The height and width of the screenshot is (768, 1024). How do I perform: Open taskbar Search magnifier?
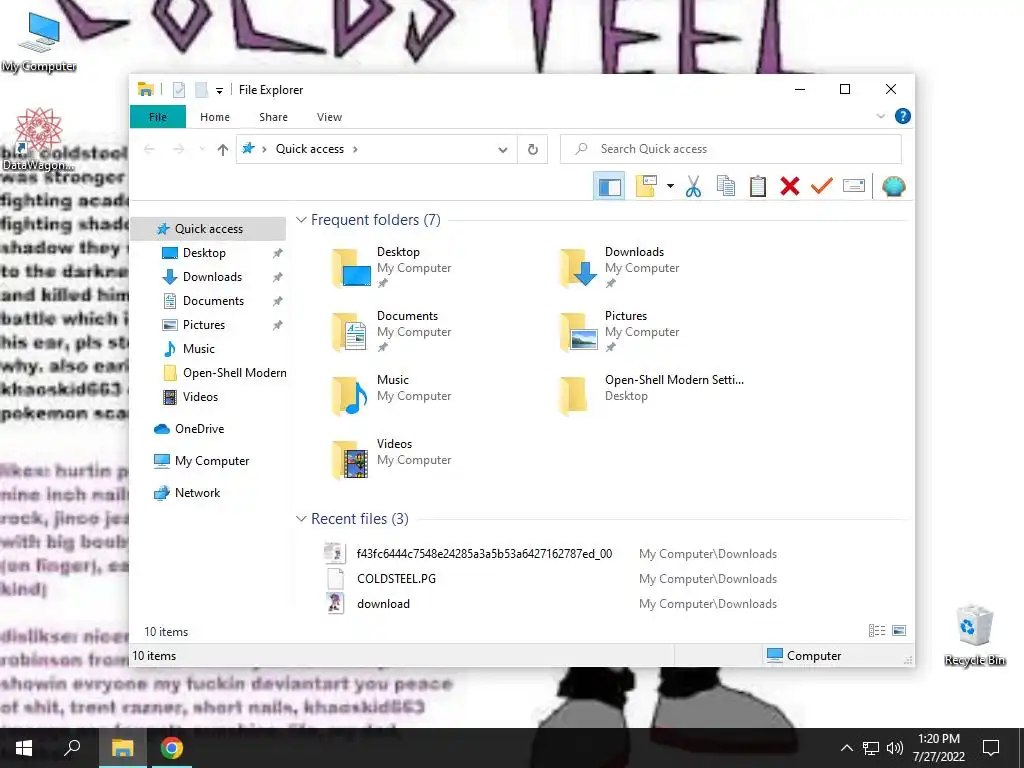(x=72, y=748)
